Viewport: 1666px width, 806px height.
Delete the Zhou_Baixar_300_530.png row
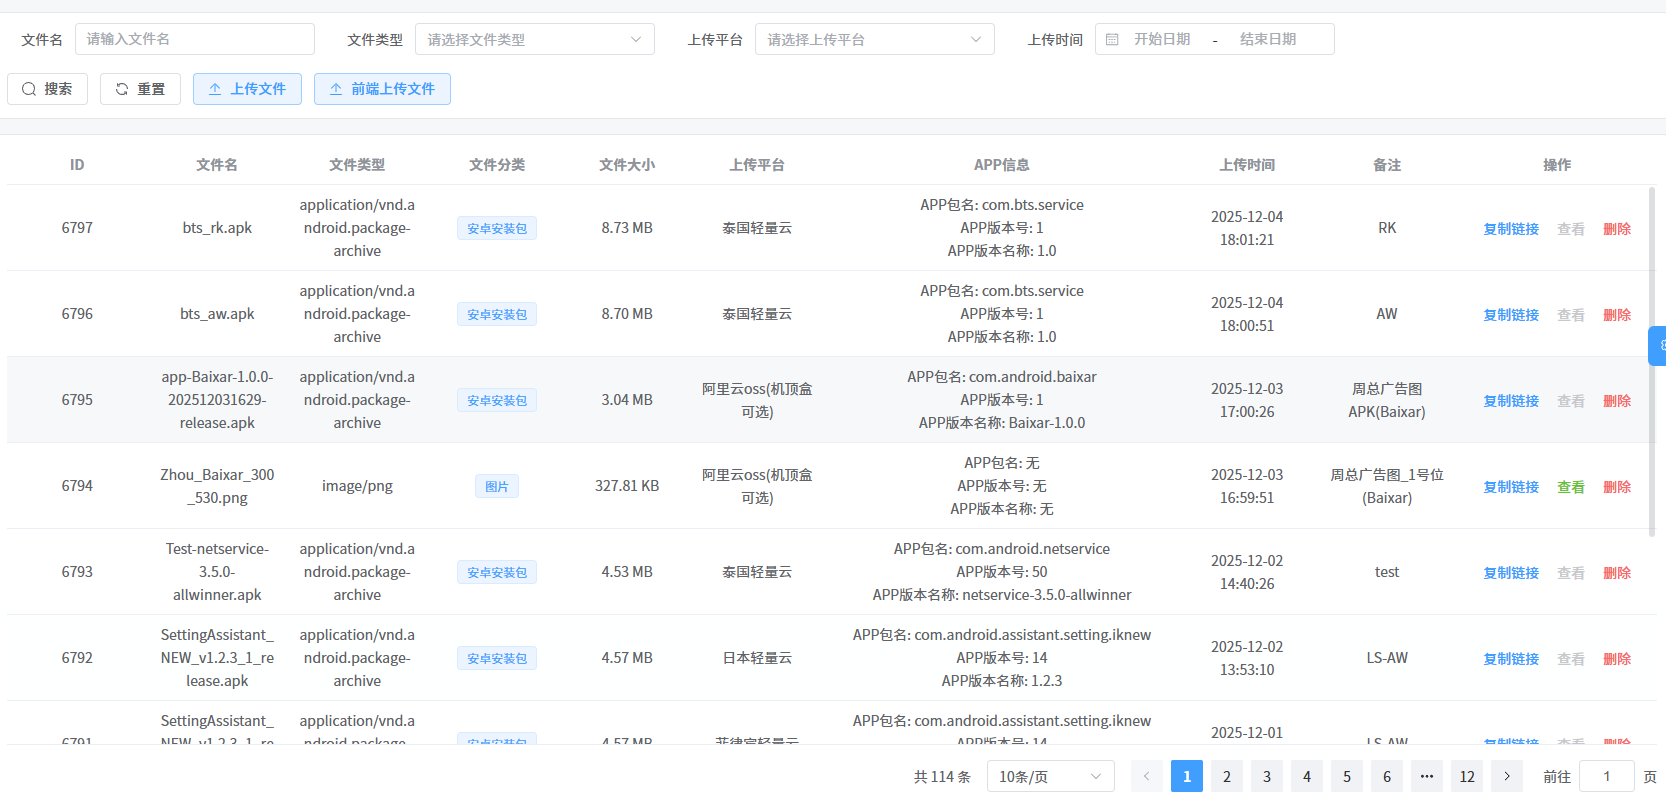click(x=1617, y=487)
